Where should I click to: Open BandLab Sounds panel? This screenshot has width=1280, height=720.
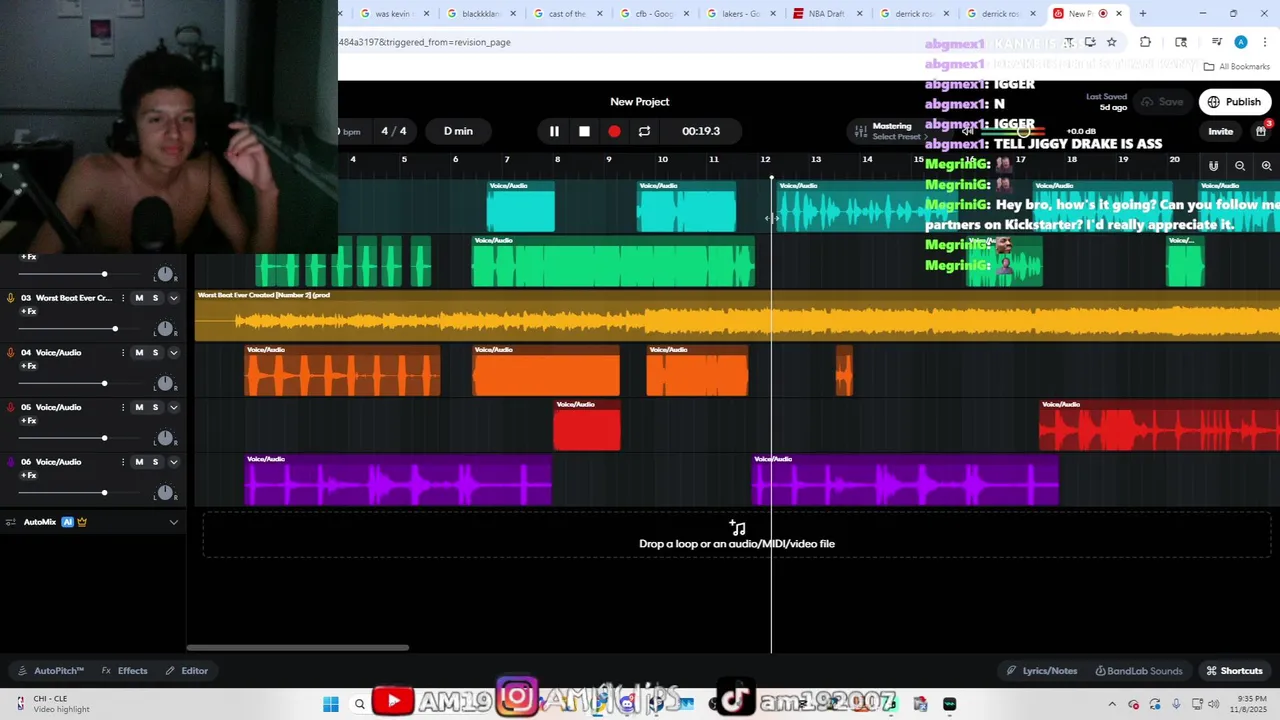pos(1138,671)
